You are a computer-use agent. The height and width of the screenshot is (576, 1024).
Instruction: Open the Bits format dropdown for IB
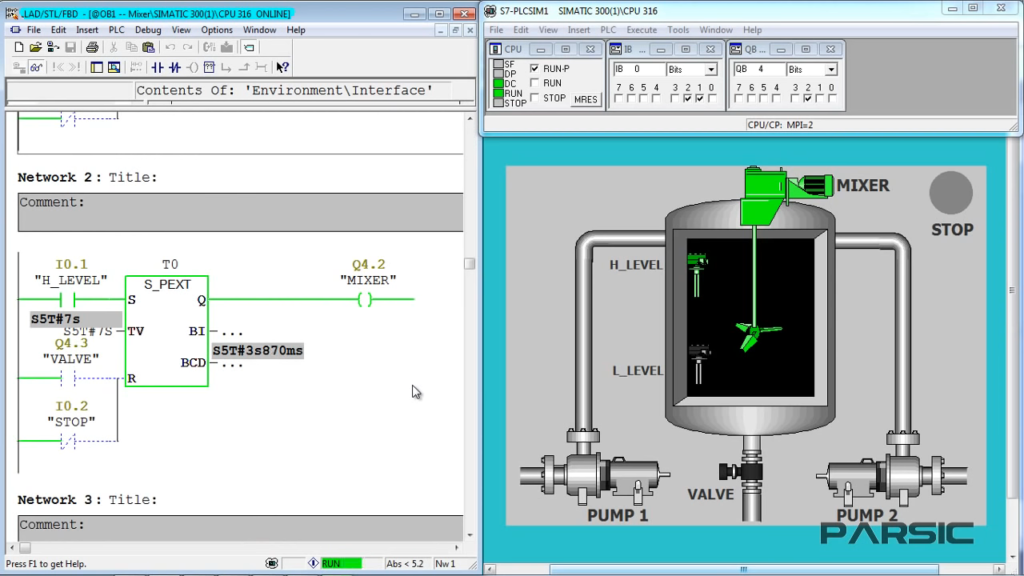tap(711, 69)
